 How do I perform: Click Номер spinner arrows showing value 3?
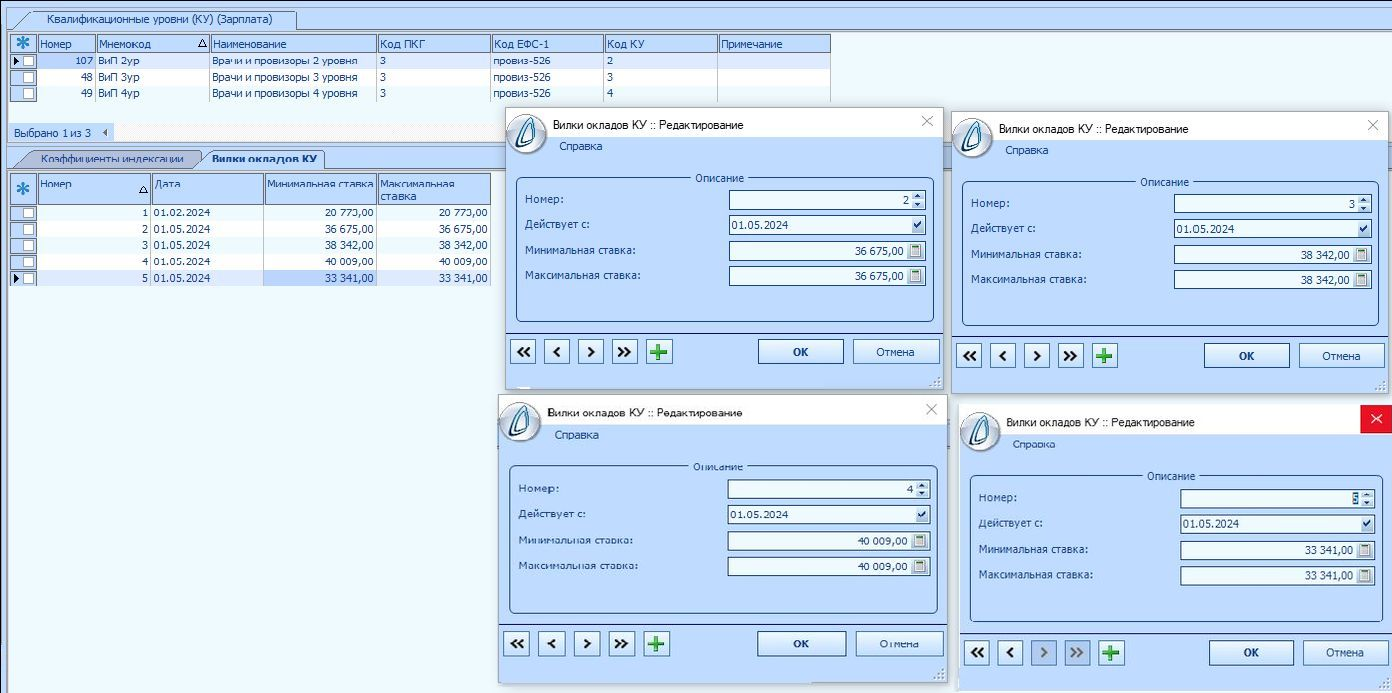pyautogui.click(x=1364, y=204)
